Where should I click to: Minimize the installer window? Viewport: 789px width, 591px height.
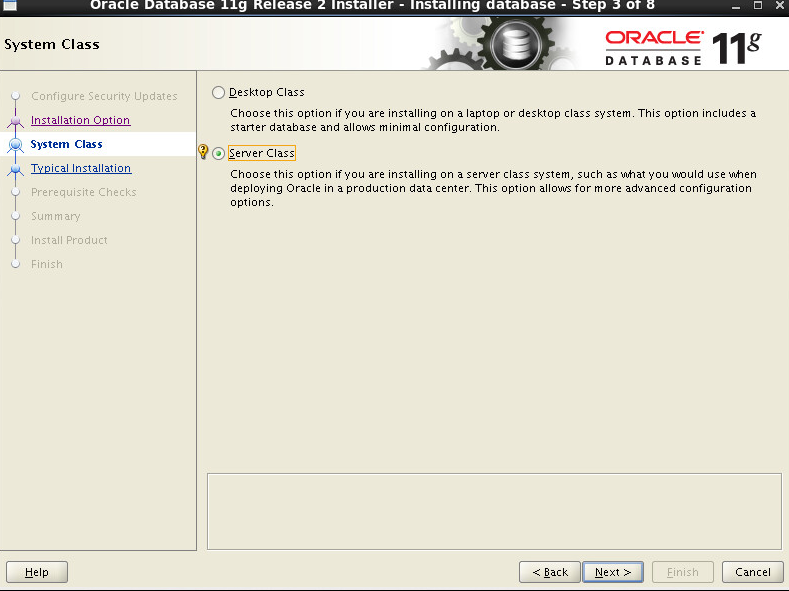coord(736,6)
